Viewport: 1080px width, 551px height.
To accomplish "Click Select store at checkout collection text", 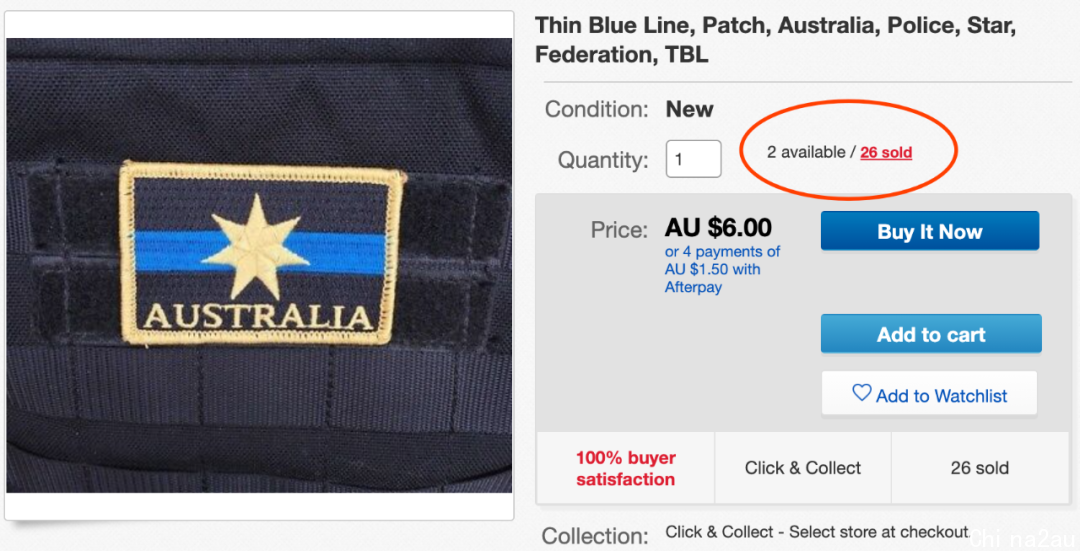I will pyautogui.click(x=880, y=532).
